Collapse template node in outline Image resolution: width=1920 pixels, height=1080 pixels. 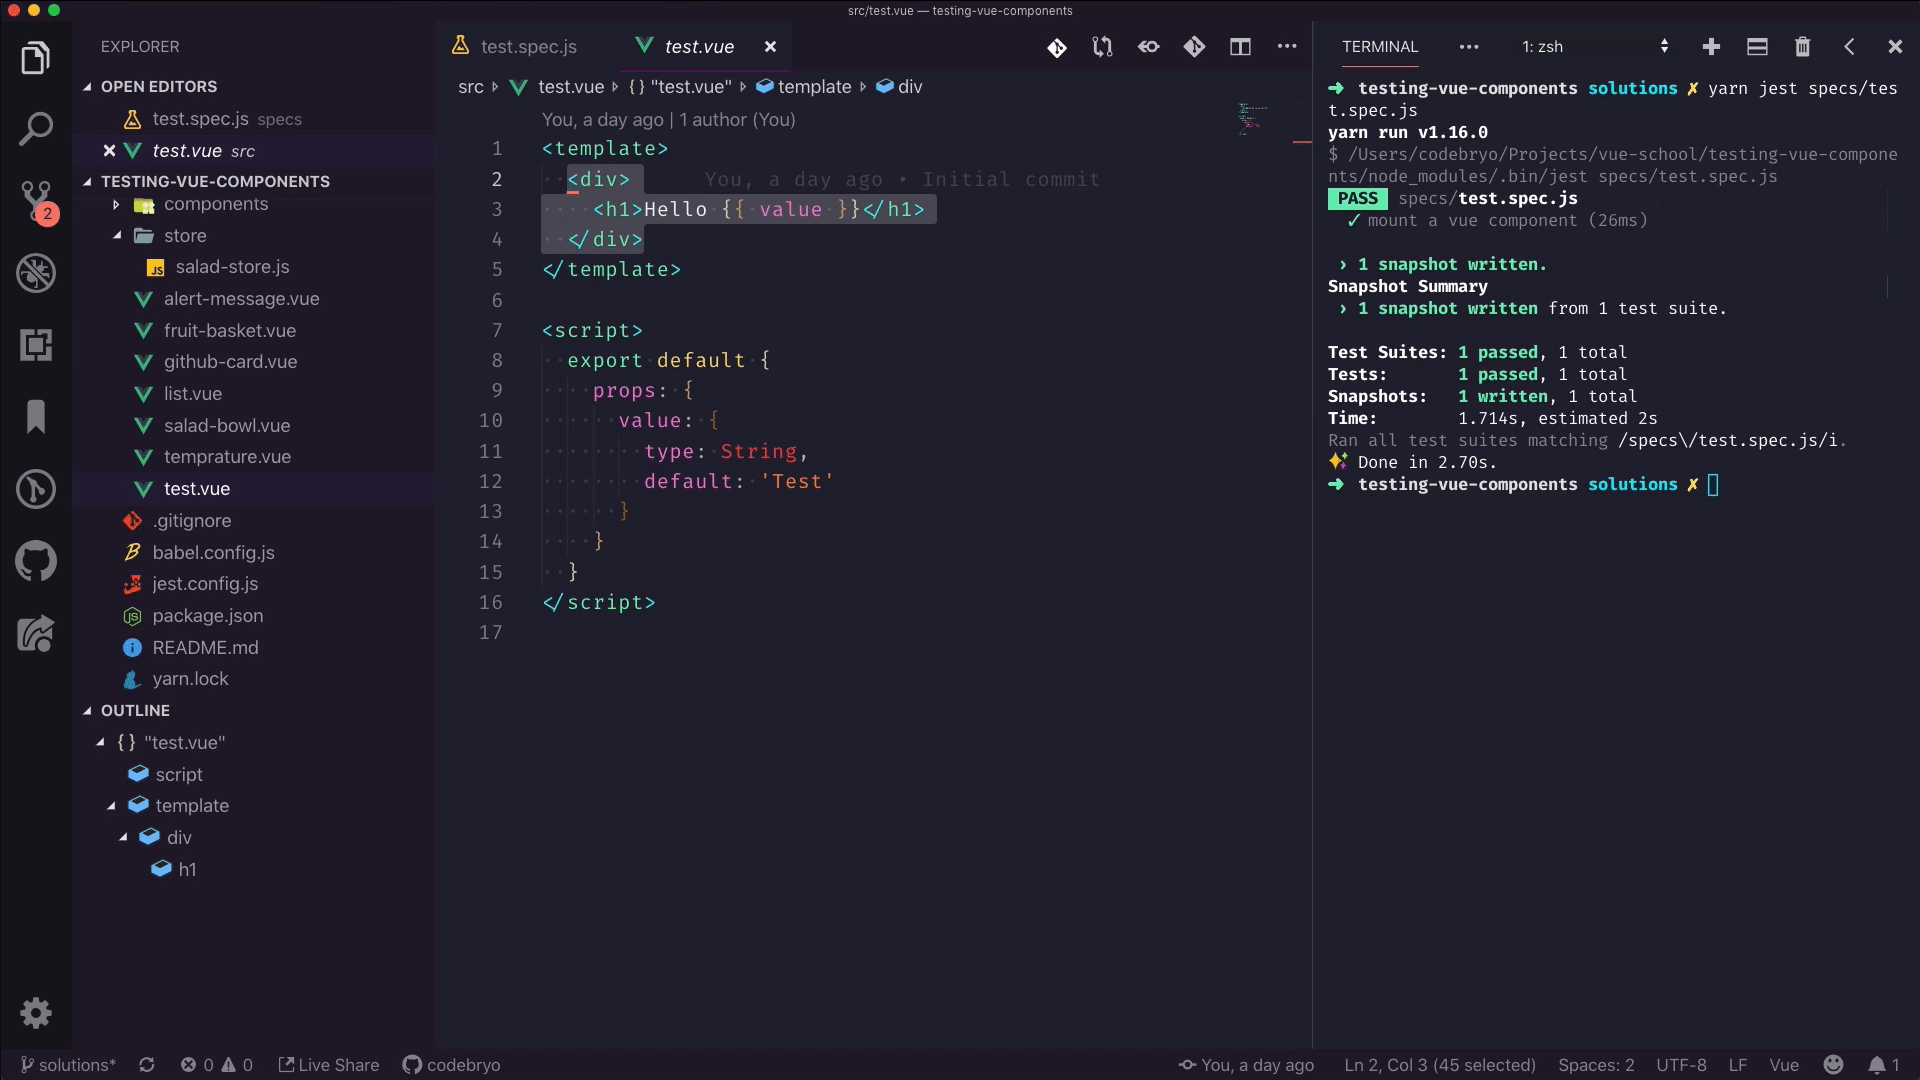pos(112,806)
